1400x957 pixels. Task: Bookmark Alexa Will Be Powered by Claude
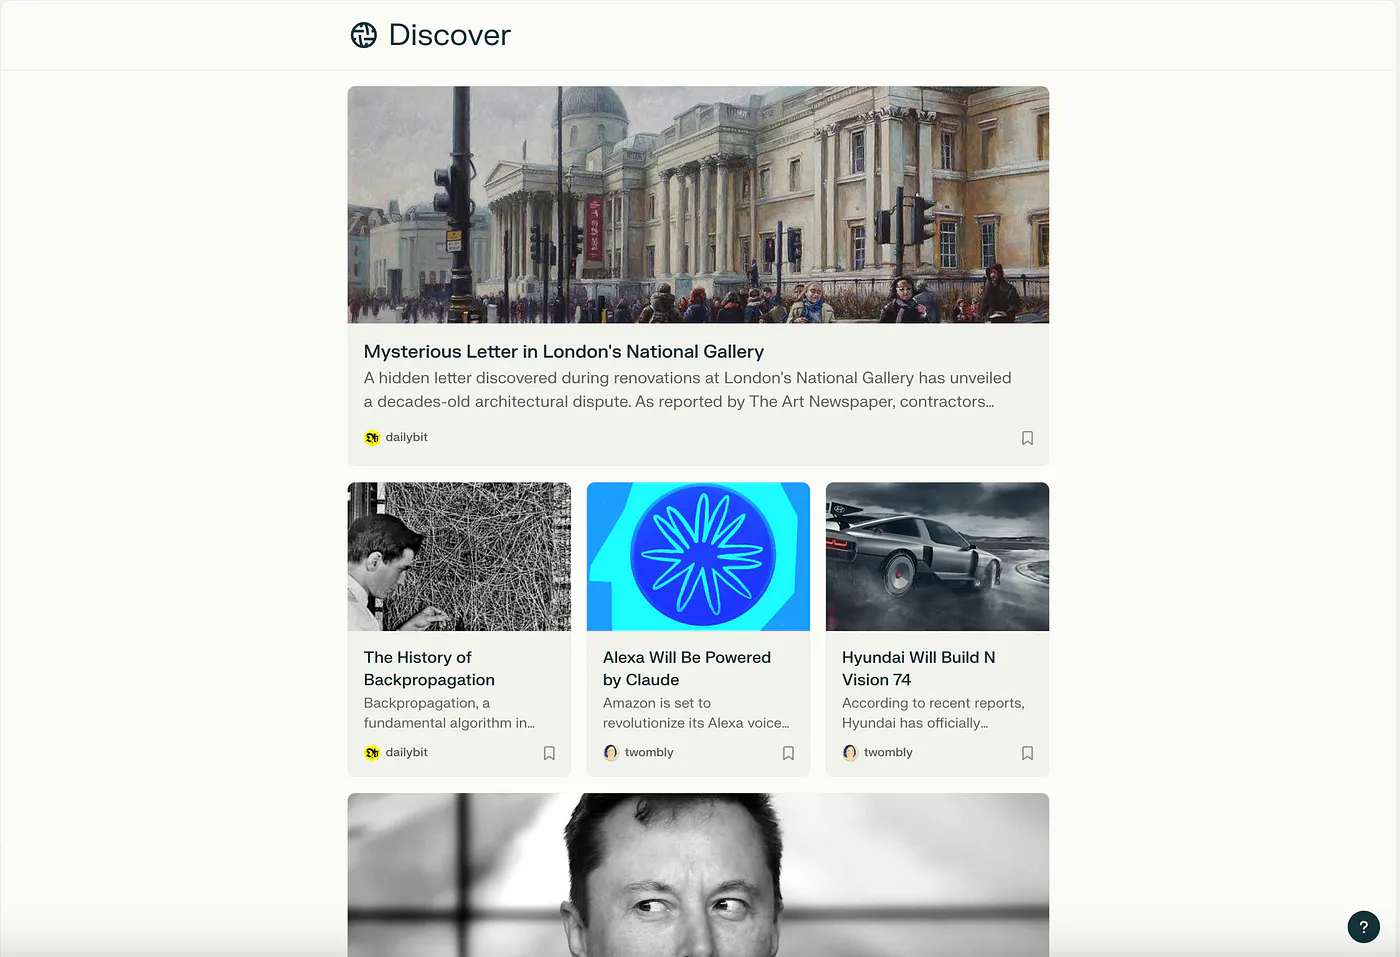tap(788, 753)
